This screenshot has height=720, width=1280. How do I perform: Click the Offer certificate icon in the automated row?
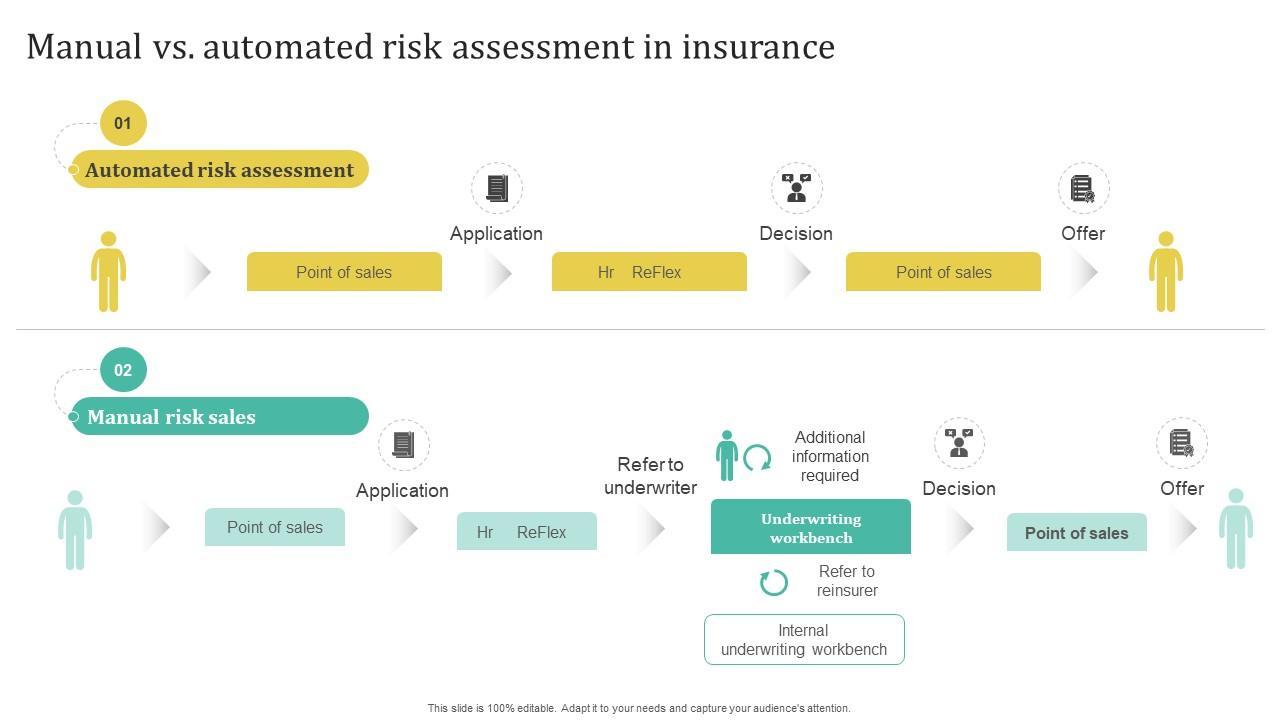pyautogui.click(x=1083, y=188)
